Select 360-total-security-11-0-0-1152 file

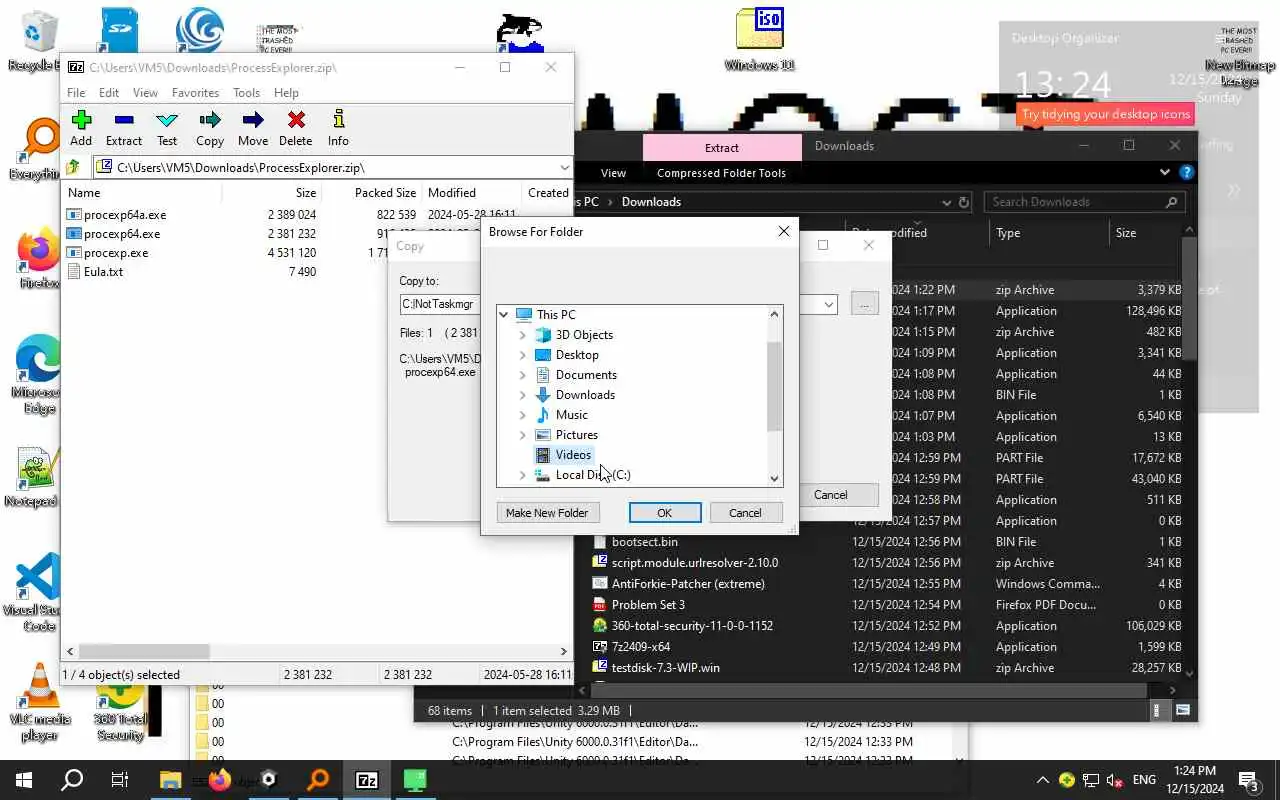[x=692, y=626]
